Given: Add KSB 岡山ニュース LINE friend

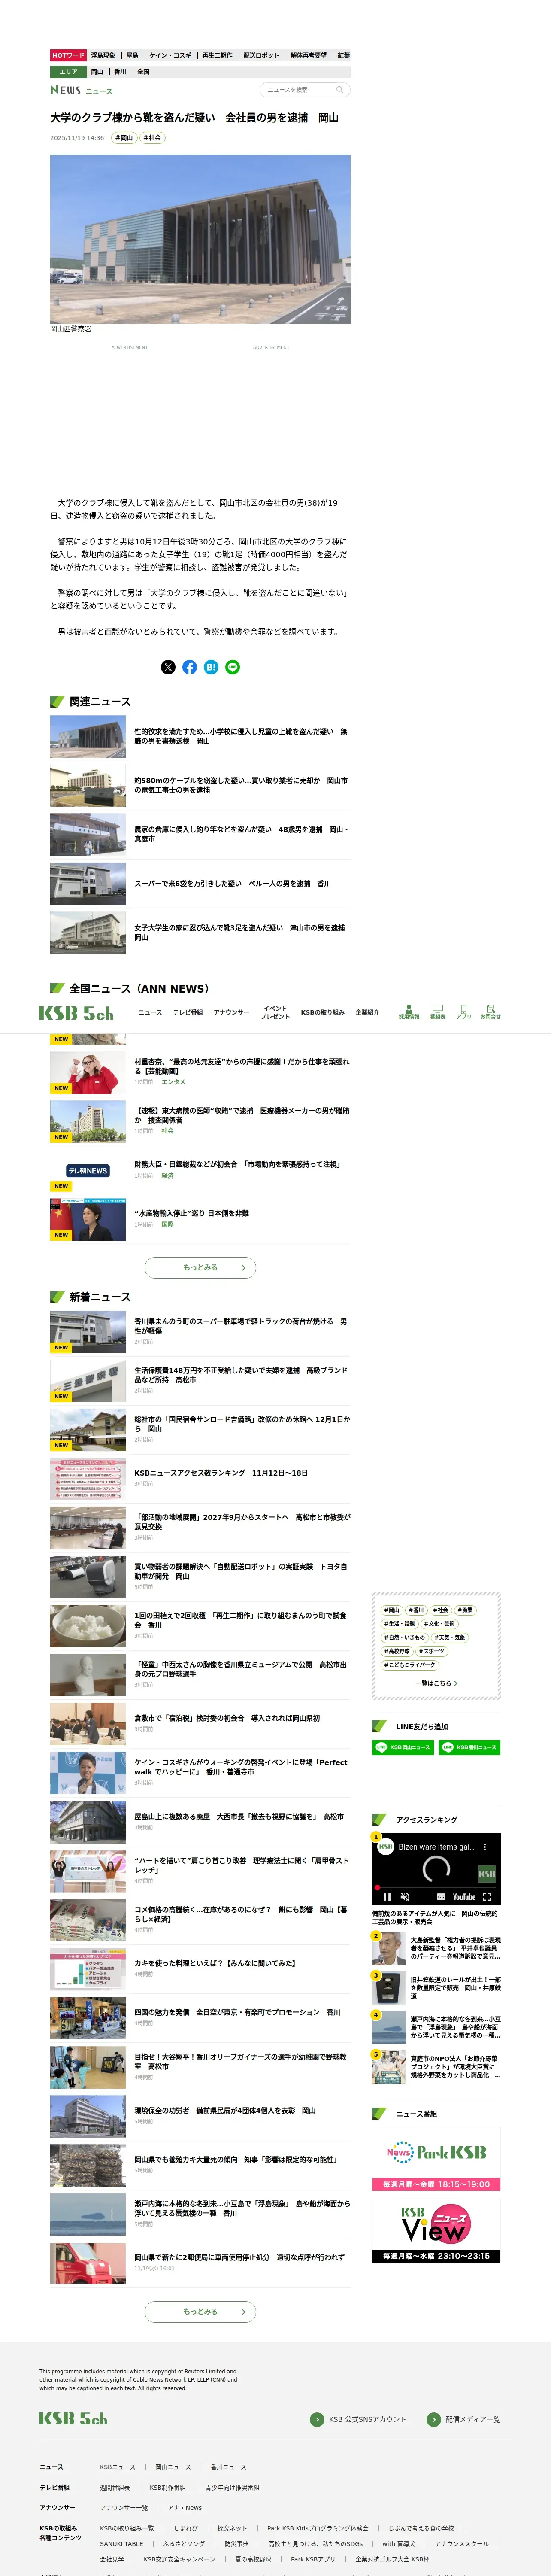Looking at the screenshot, I should (x=403, y=1747).
